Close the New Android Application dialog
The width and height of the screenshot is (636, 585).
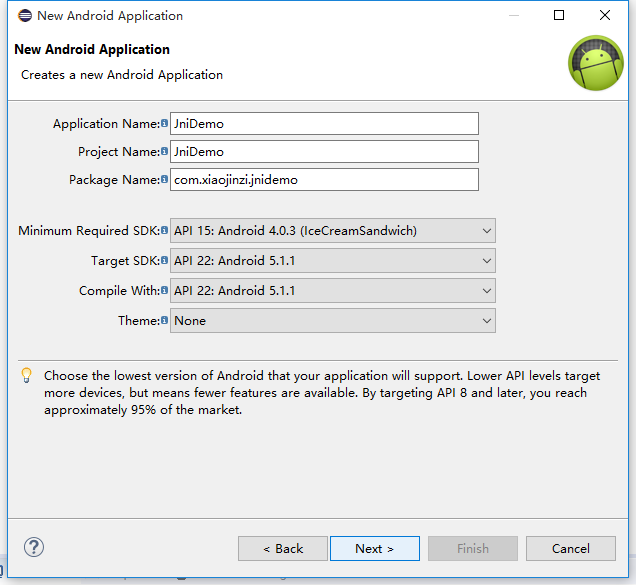click(x=605, y=15)
